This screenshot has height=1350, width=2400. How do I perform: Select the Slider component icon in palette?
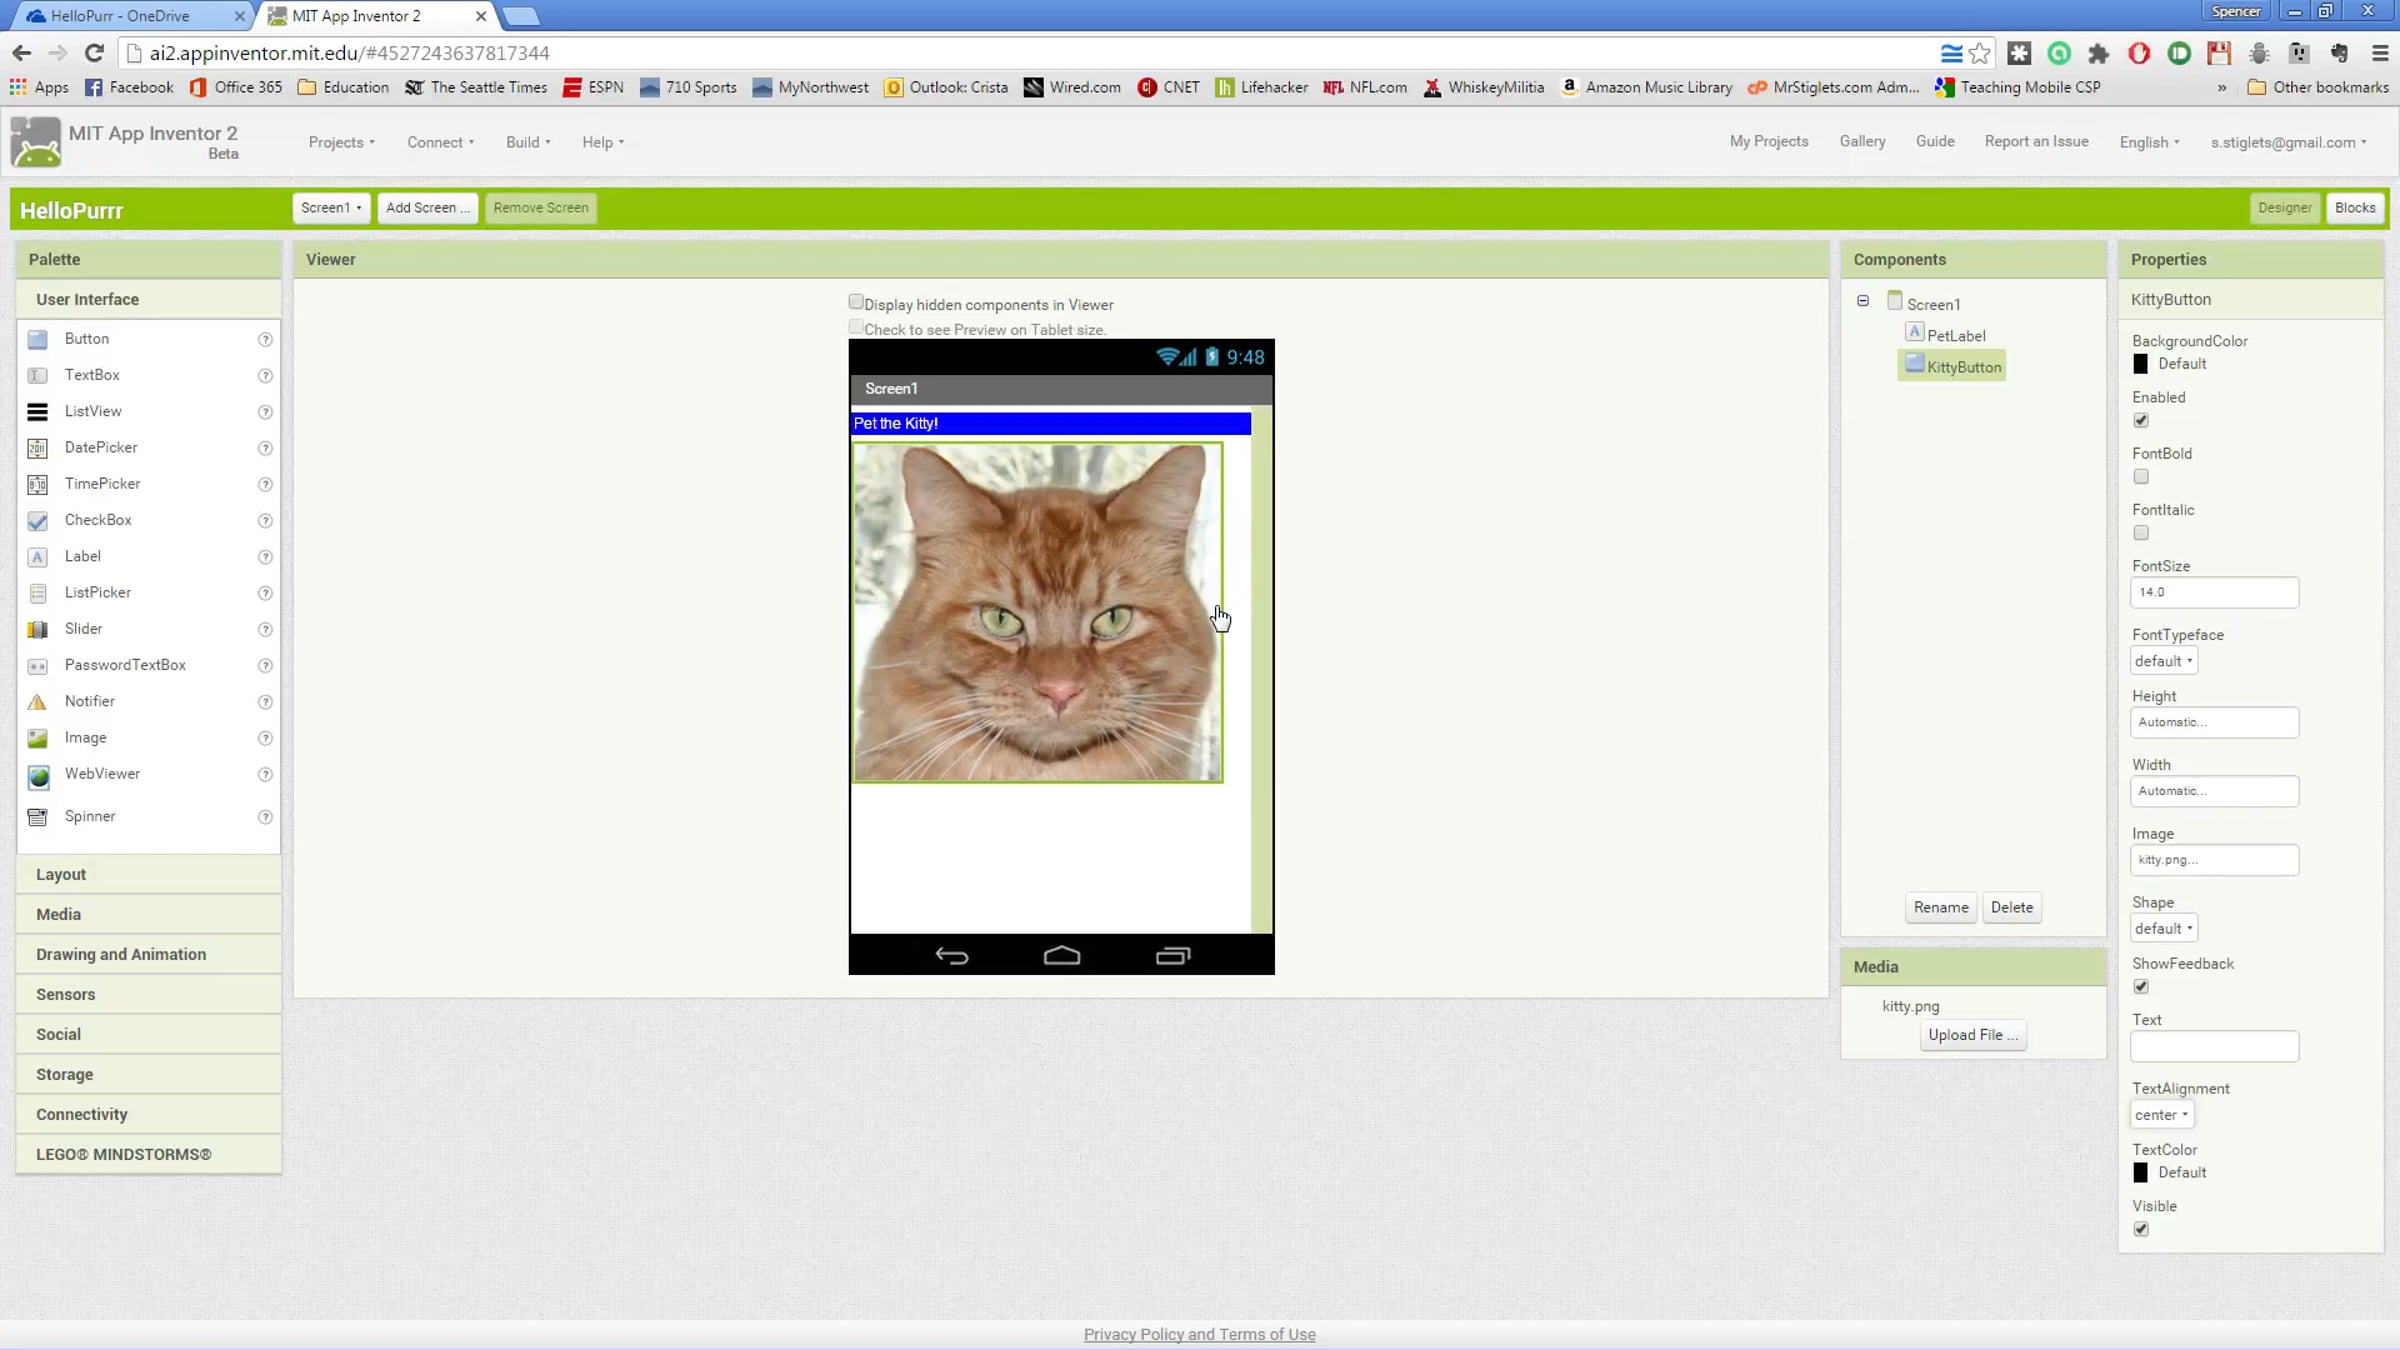click(x=37, y=629)
